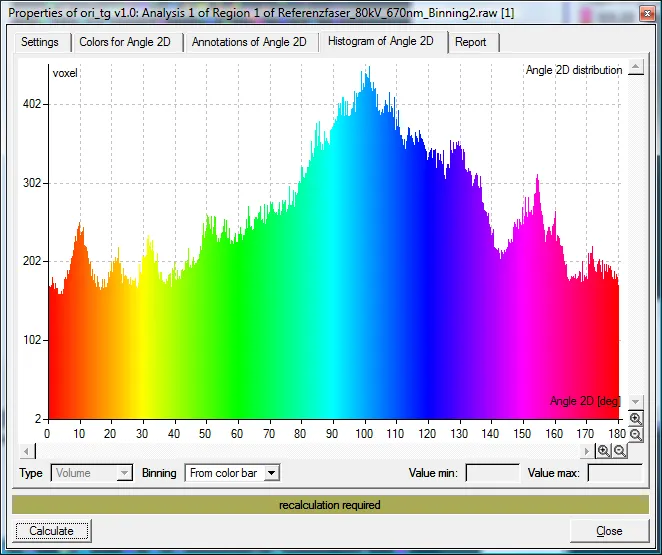Close the Properties window with X
The width and height of the screenshot is (662, 555).
pos(647,13)
